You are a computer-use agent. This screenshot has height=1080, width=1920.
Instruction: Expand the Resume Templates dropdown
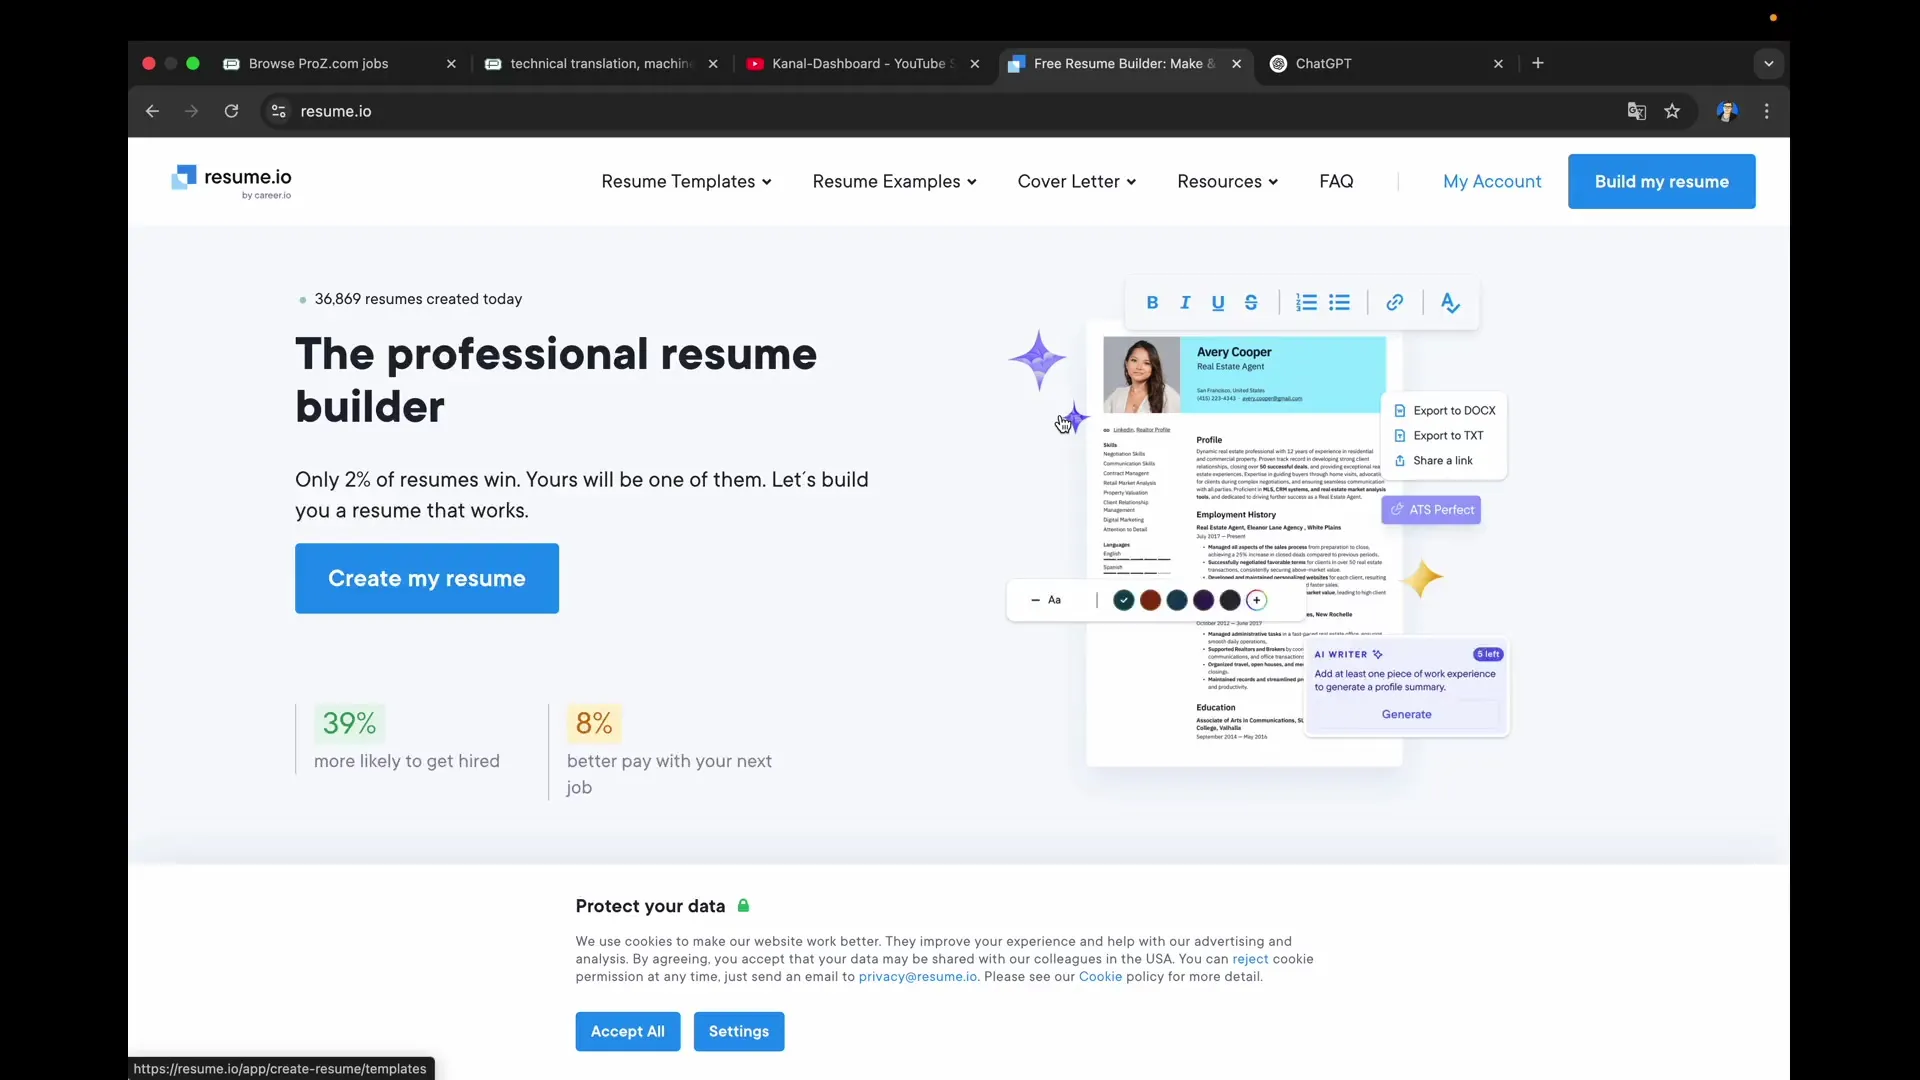pyautogui.click(x=686, y=181)
